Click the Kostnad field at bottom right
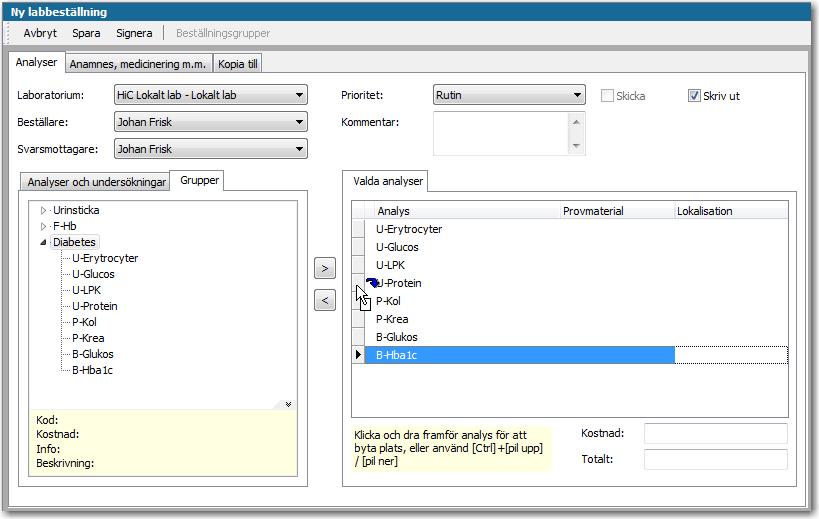 (x=716, y=433)
